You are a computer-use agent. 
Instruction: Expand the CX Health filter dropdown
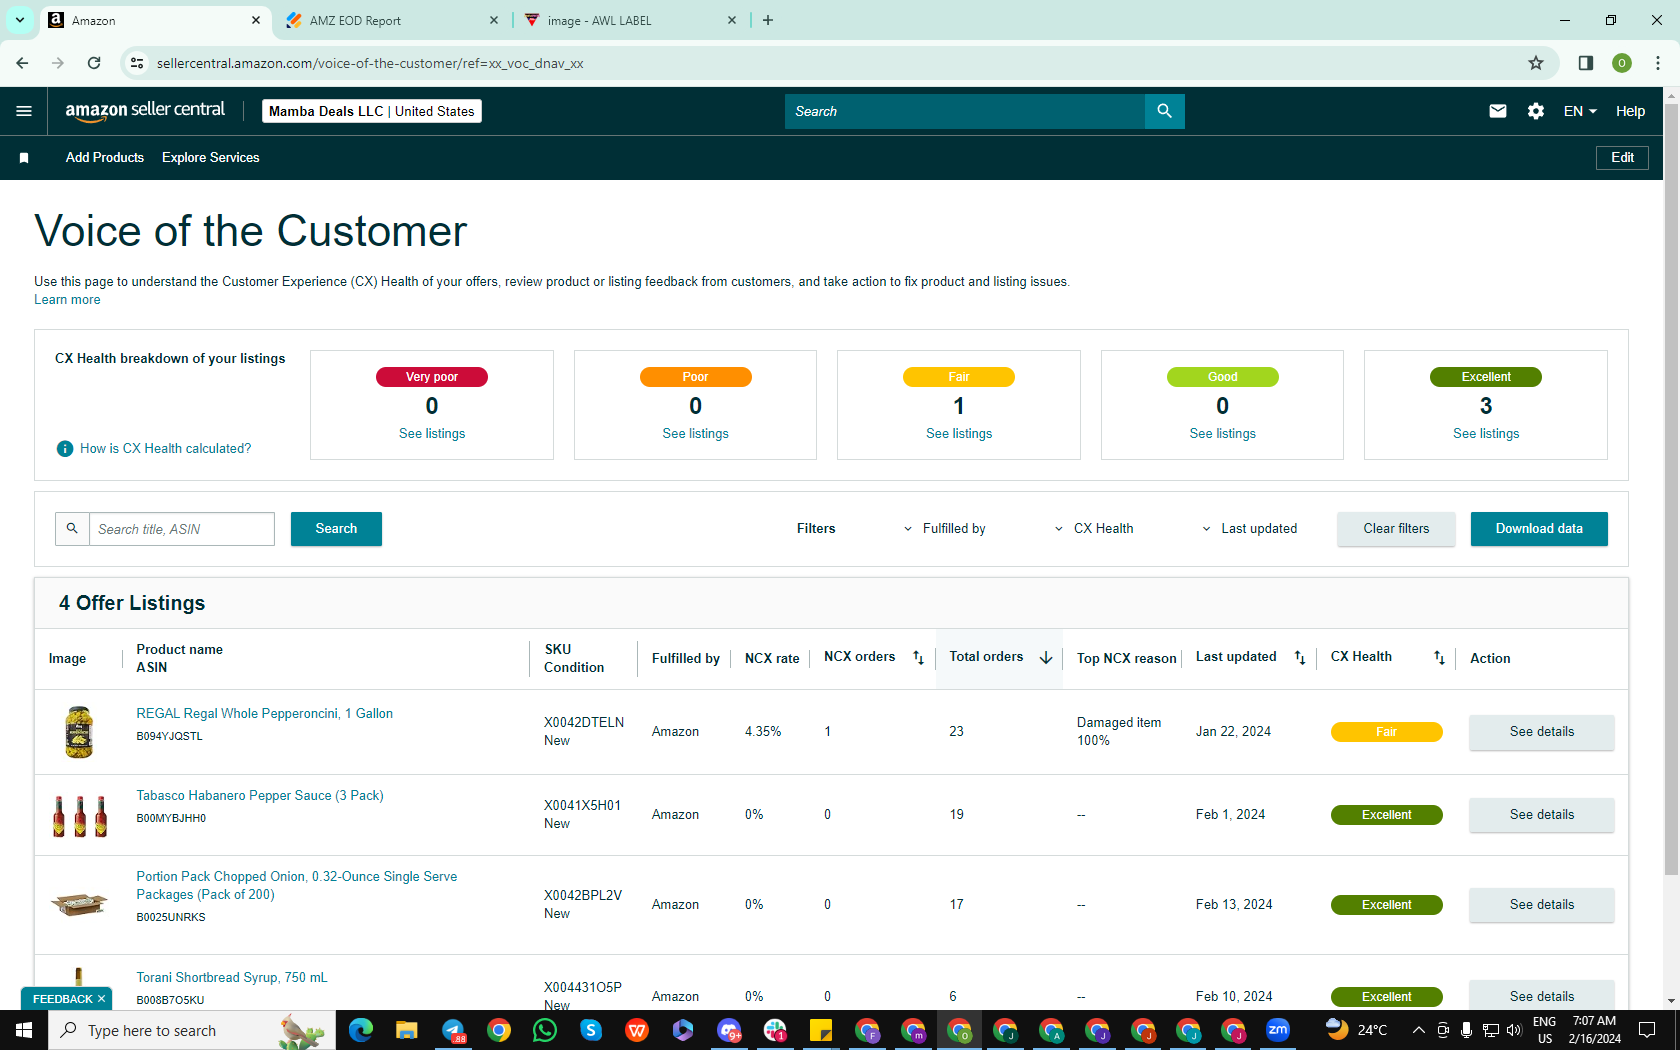coord(1094,529)
